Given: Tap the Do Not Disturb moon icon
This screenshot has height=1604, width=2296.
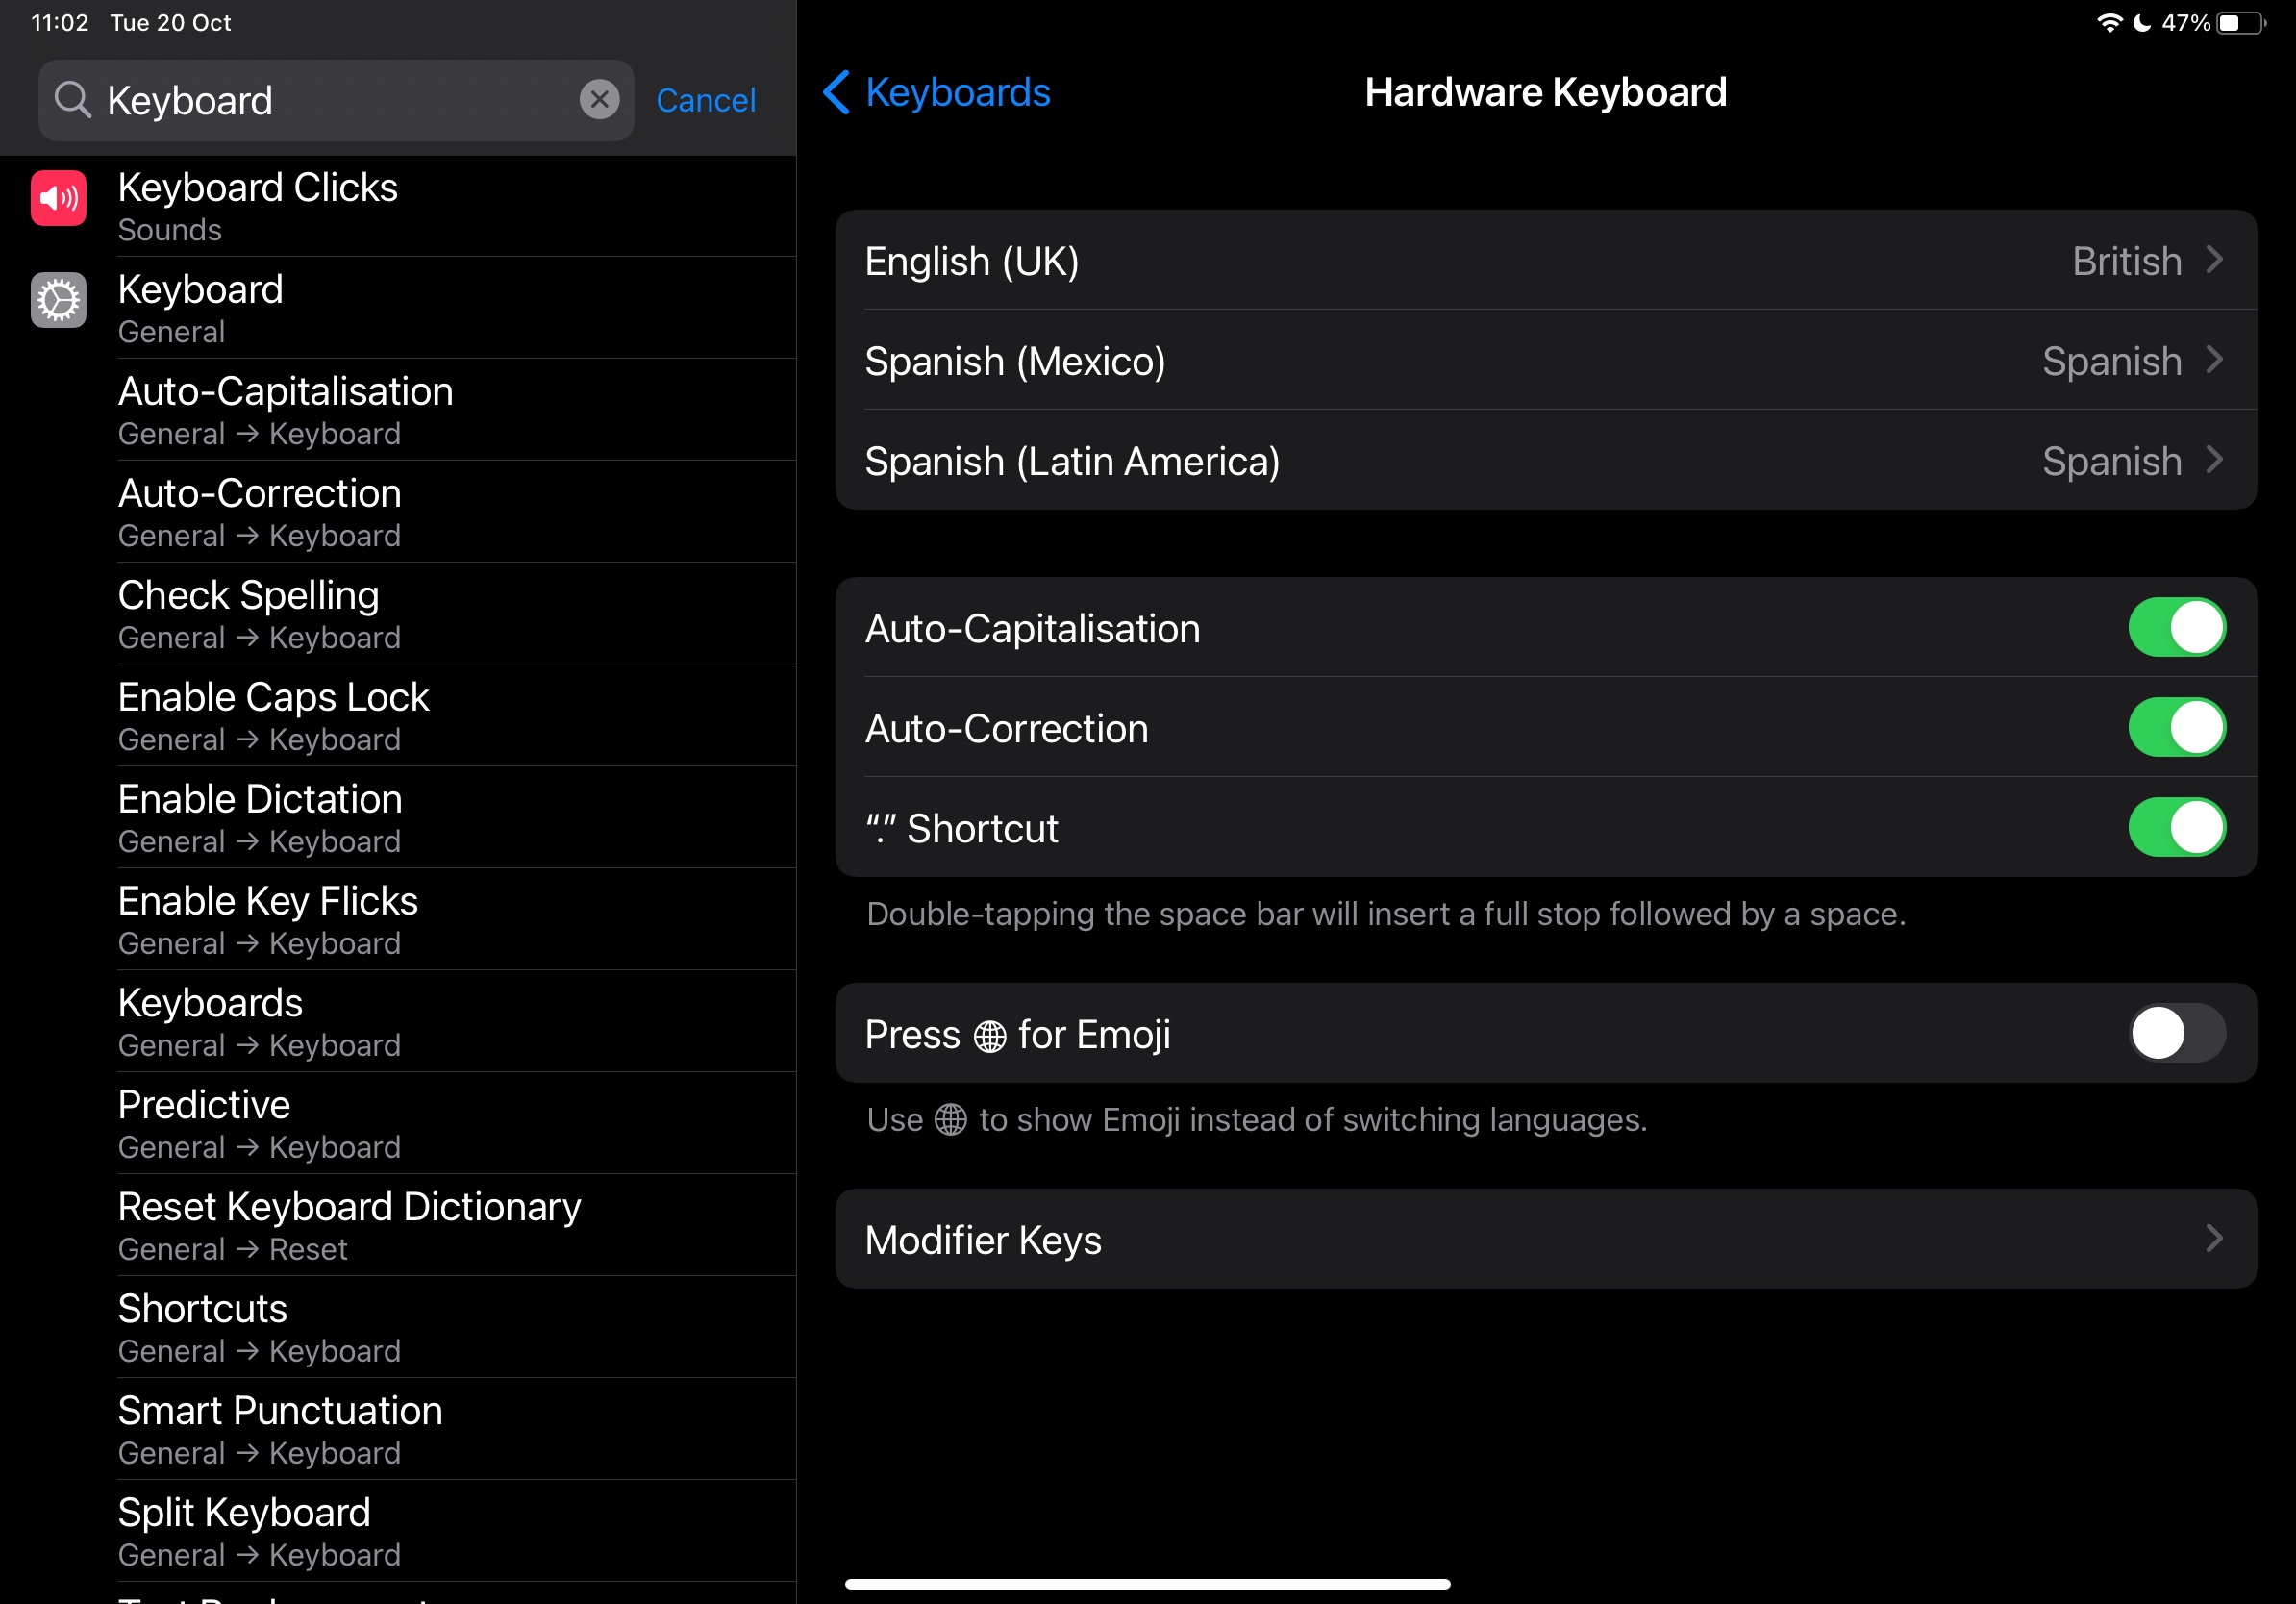Looking at the screenshot, I should [2142, 22].
